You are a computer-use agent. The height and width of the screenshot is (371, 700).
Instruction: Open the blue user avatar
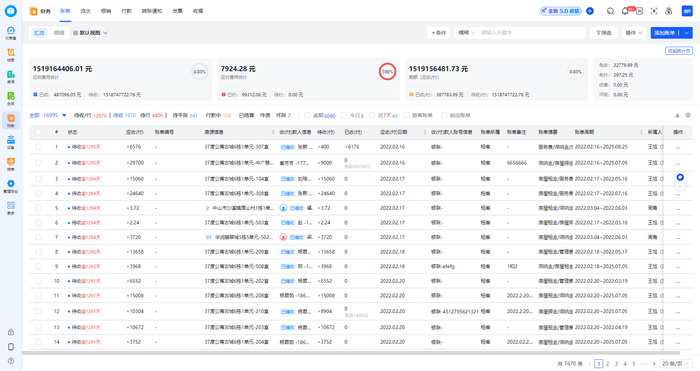click(x=687, y=11)
